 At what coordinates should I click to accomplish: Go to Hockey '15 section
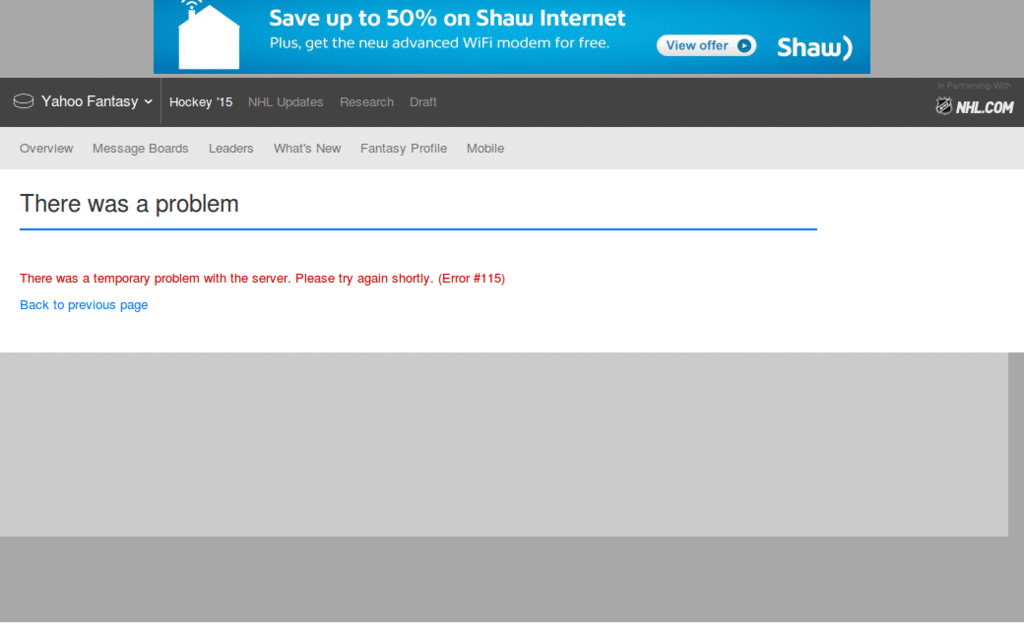[200, 102]
